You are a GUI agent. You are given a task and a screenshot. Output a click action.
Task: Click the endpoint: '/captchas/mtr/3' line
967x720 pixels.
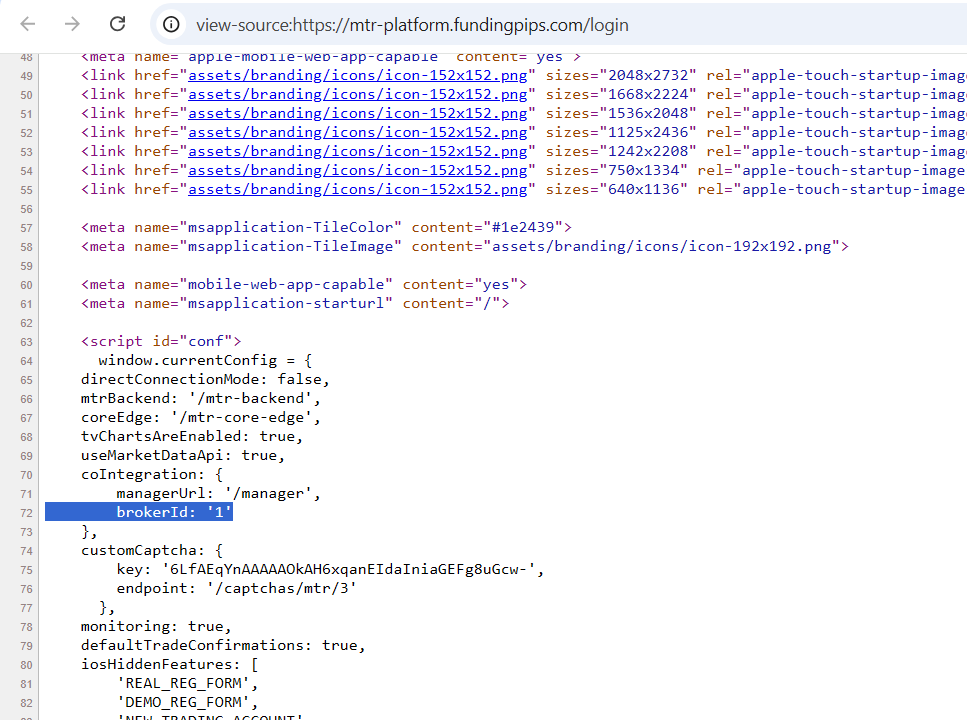click(x=237, y=589)
